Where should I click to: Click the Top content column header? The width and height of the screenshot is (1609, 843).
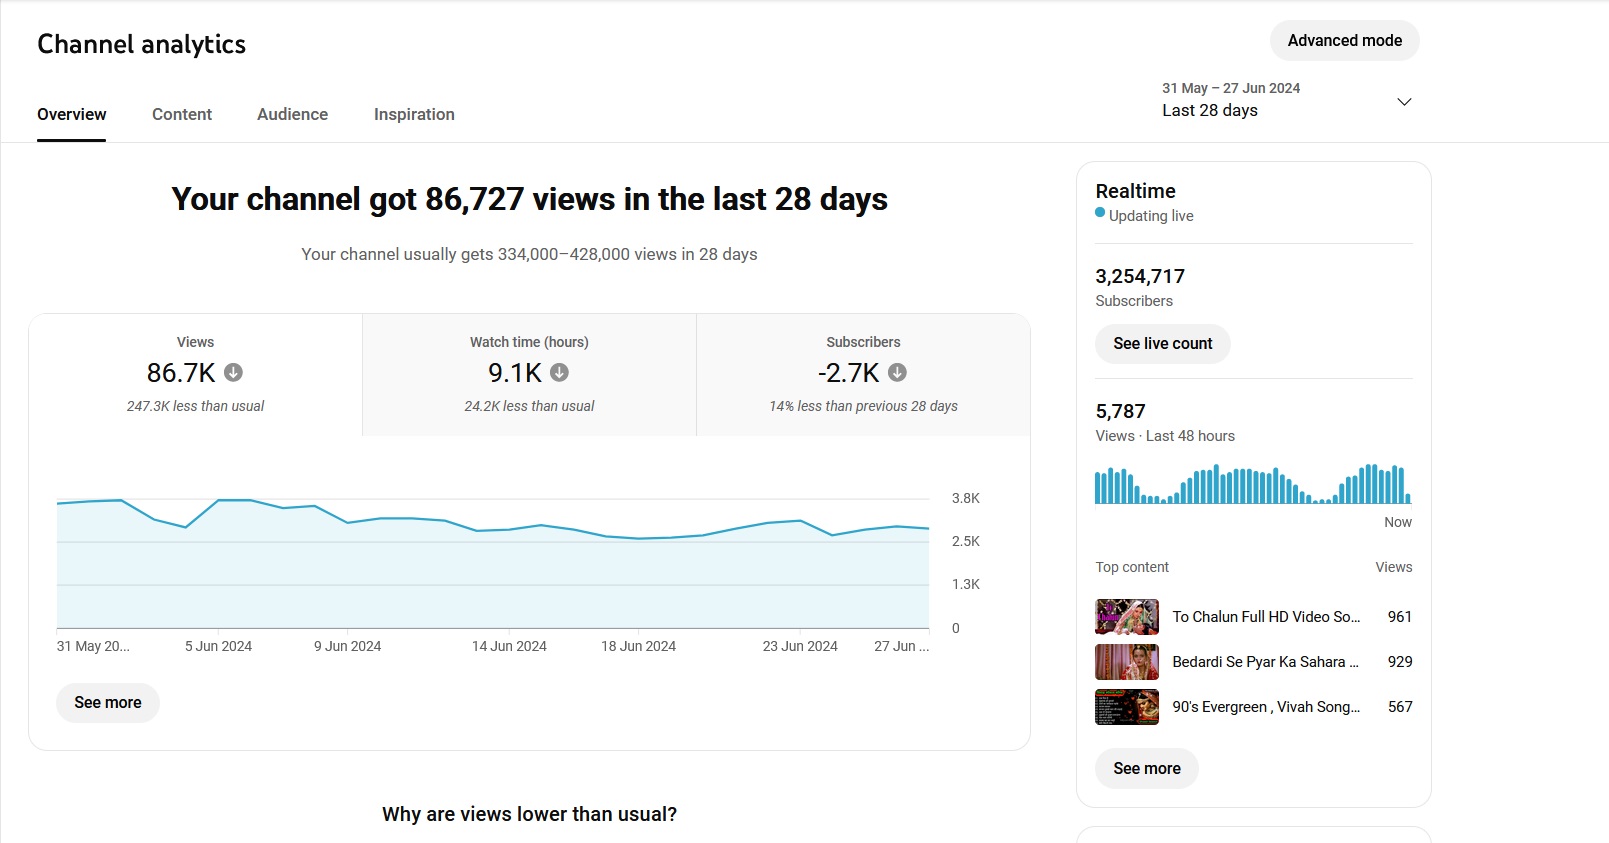coord(1132,567)
